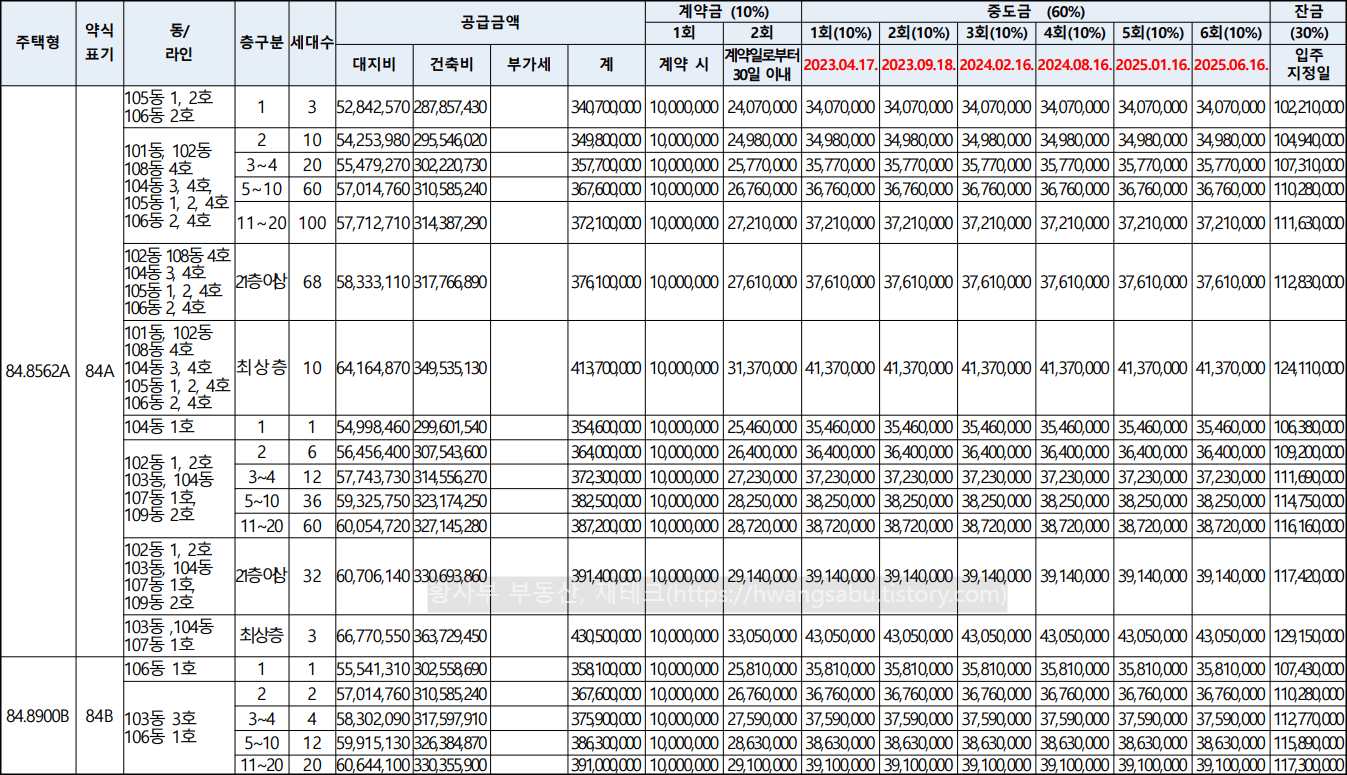This screenshot has width=1347, height=775.
Task: Click the red date 2023.04.17.
Action: (x=840, y=65)
